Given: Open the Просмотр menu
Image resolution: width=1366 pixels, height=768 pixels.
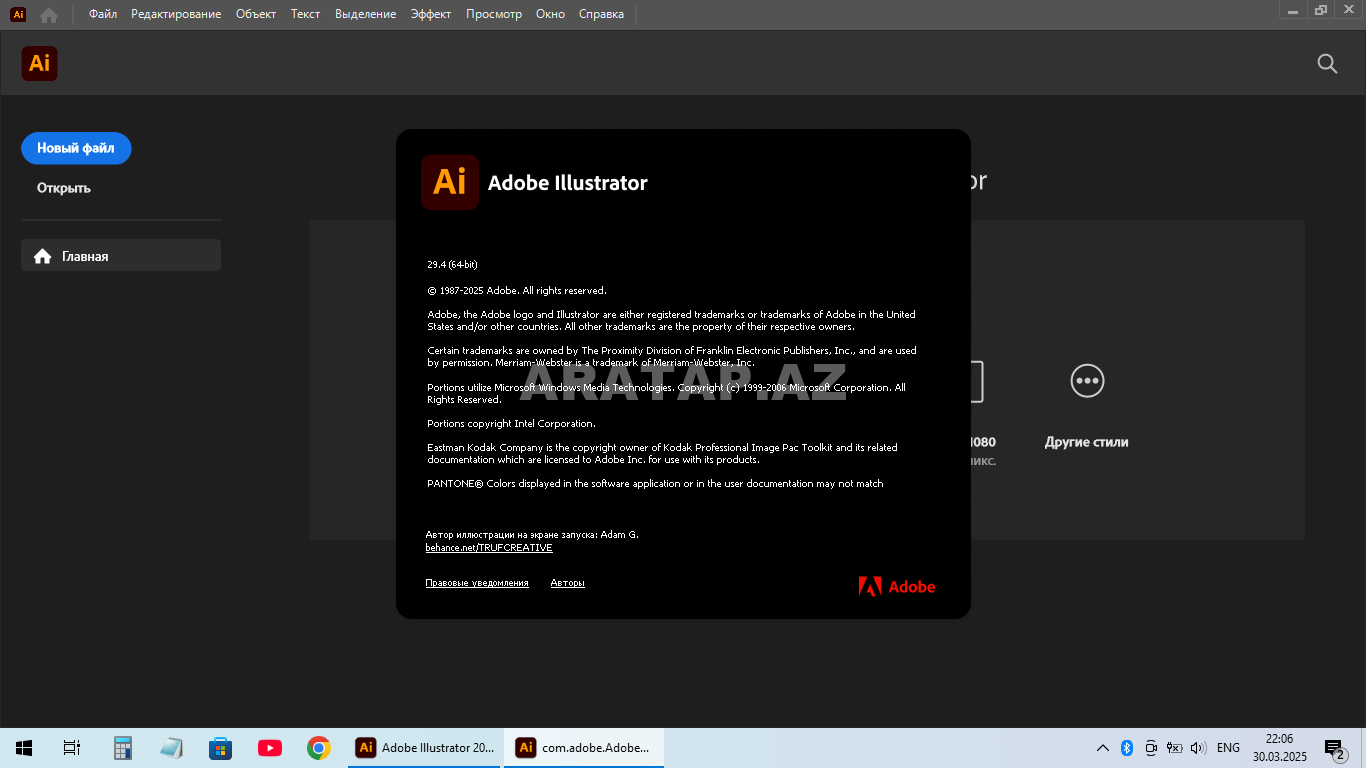Looking at the screenshot, I should (x=494, y=14).
